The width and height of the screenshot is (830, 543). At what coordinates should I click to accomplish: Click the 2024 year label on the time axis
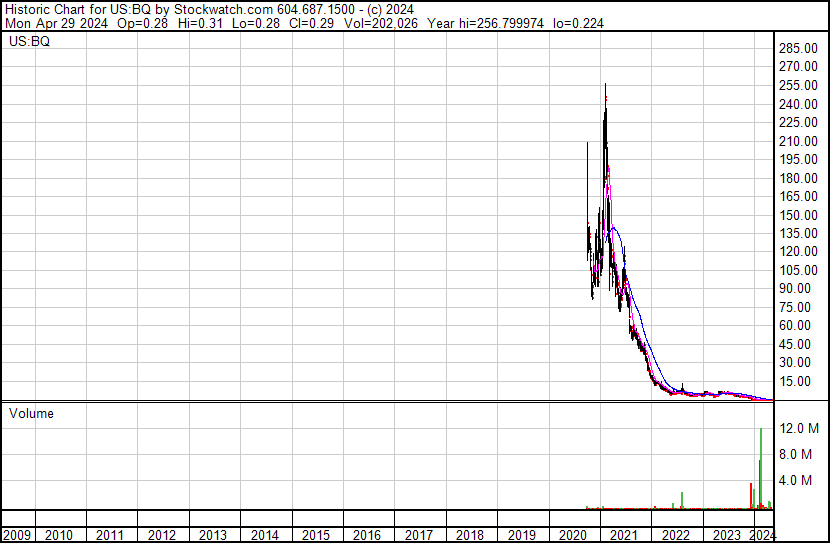(763, 535)
